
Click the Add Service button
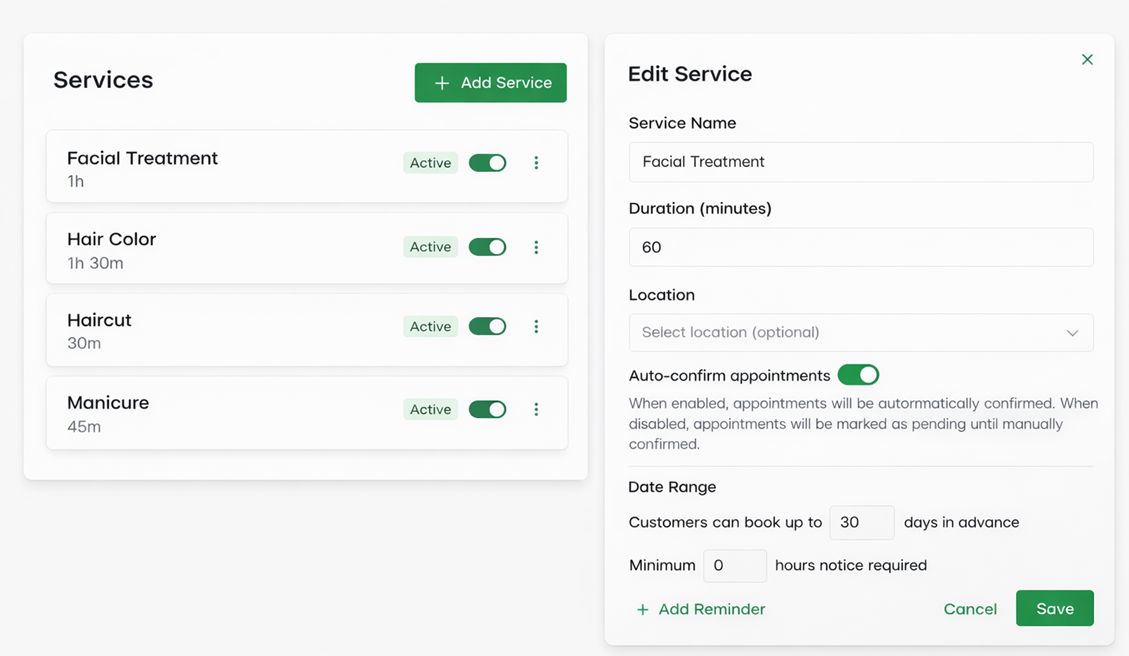[x=490, y=83]
